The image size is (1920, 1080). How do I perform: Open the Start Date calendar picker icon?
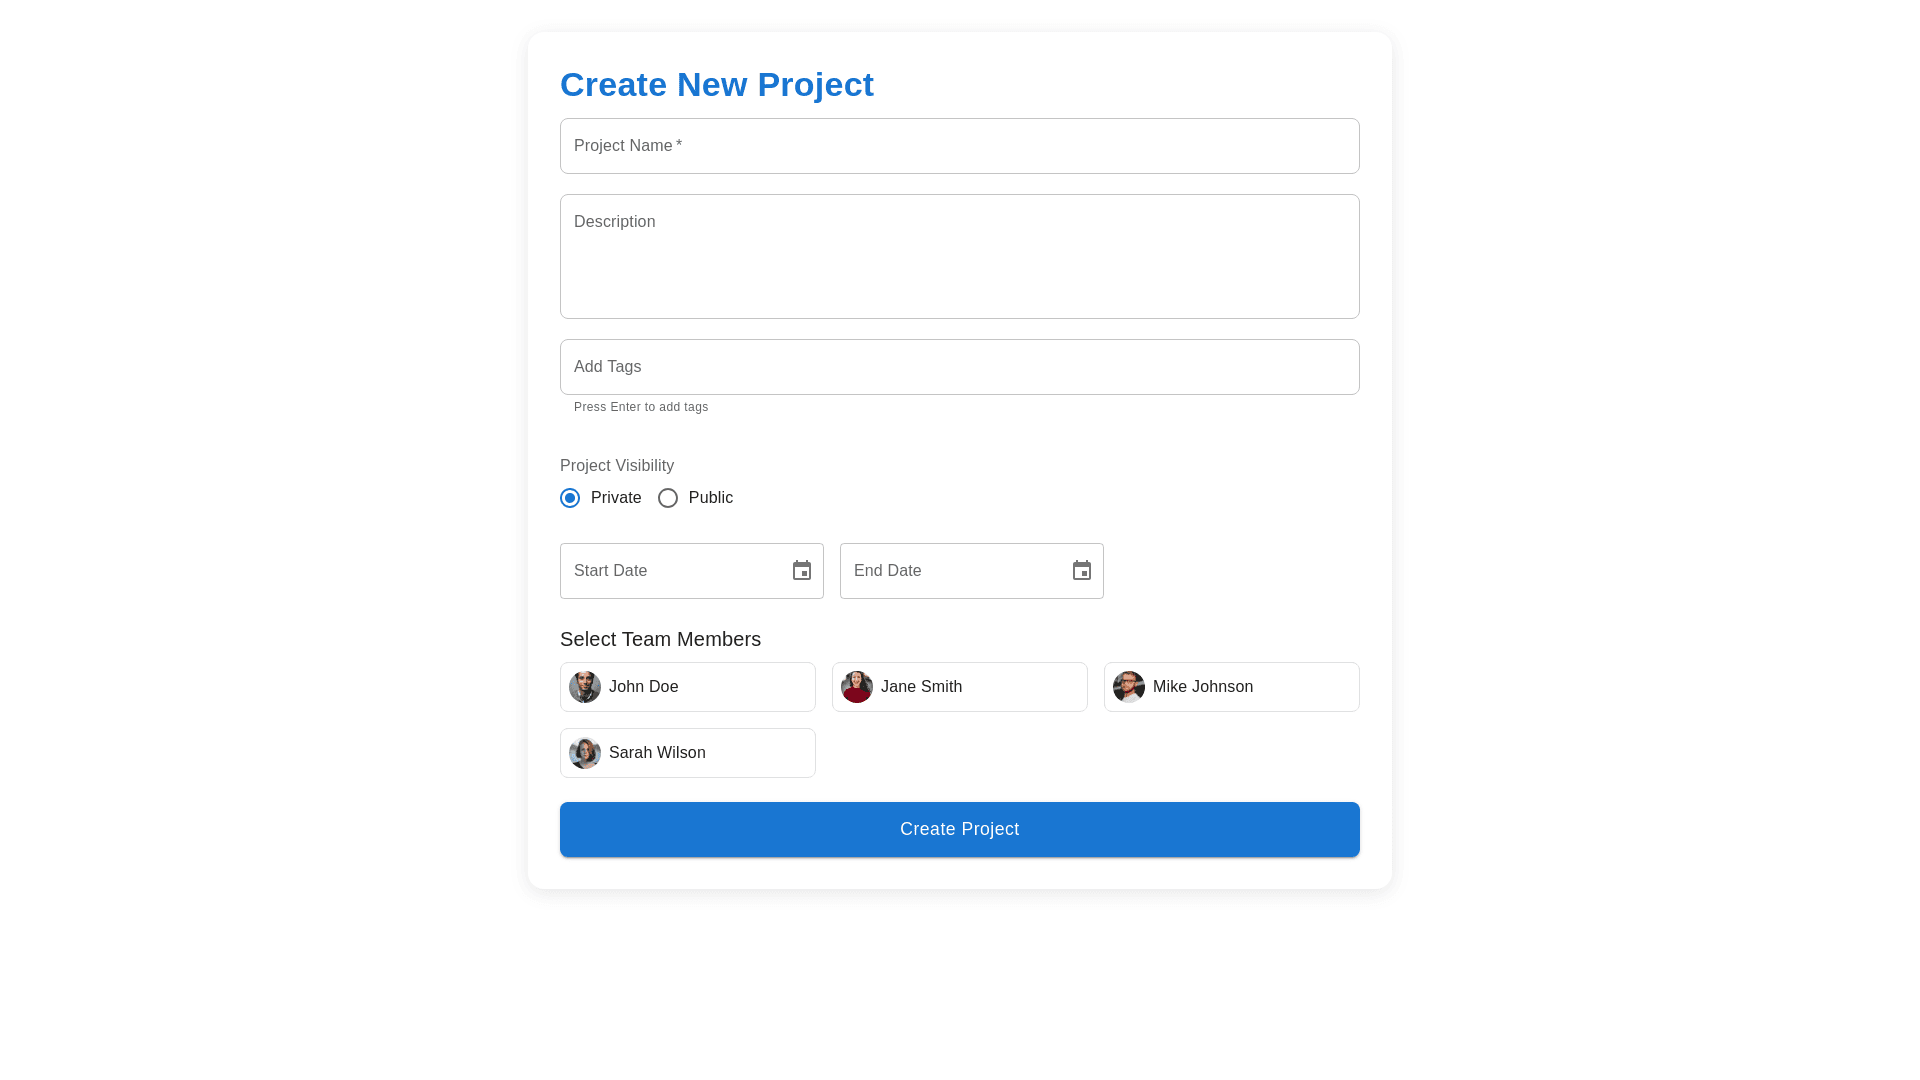coord(802,571)
